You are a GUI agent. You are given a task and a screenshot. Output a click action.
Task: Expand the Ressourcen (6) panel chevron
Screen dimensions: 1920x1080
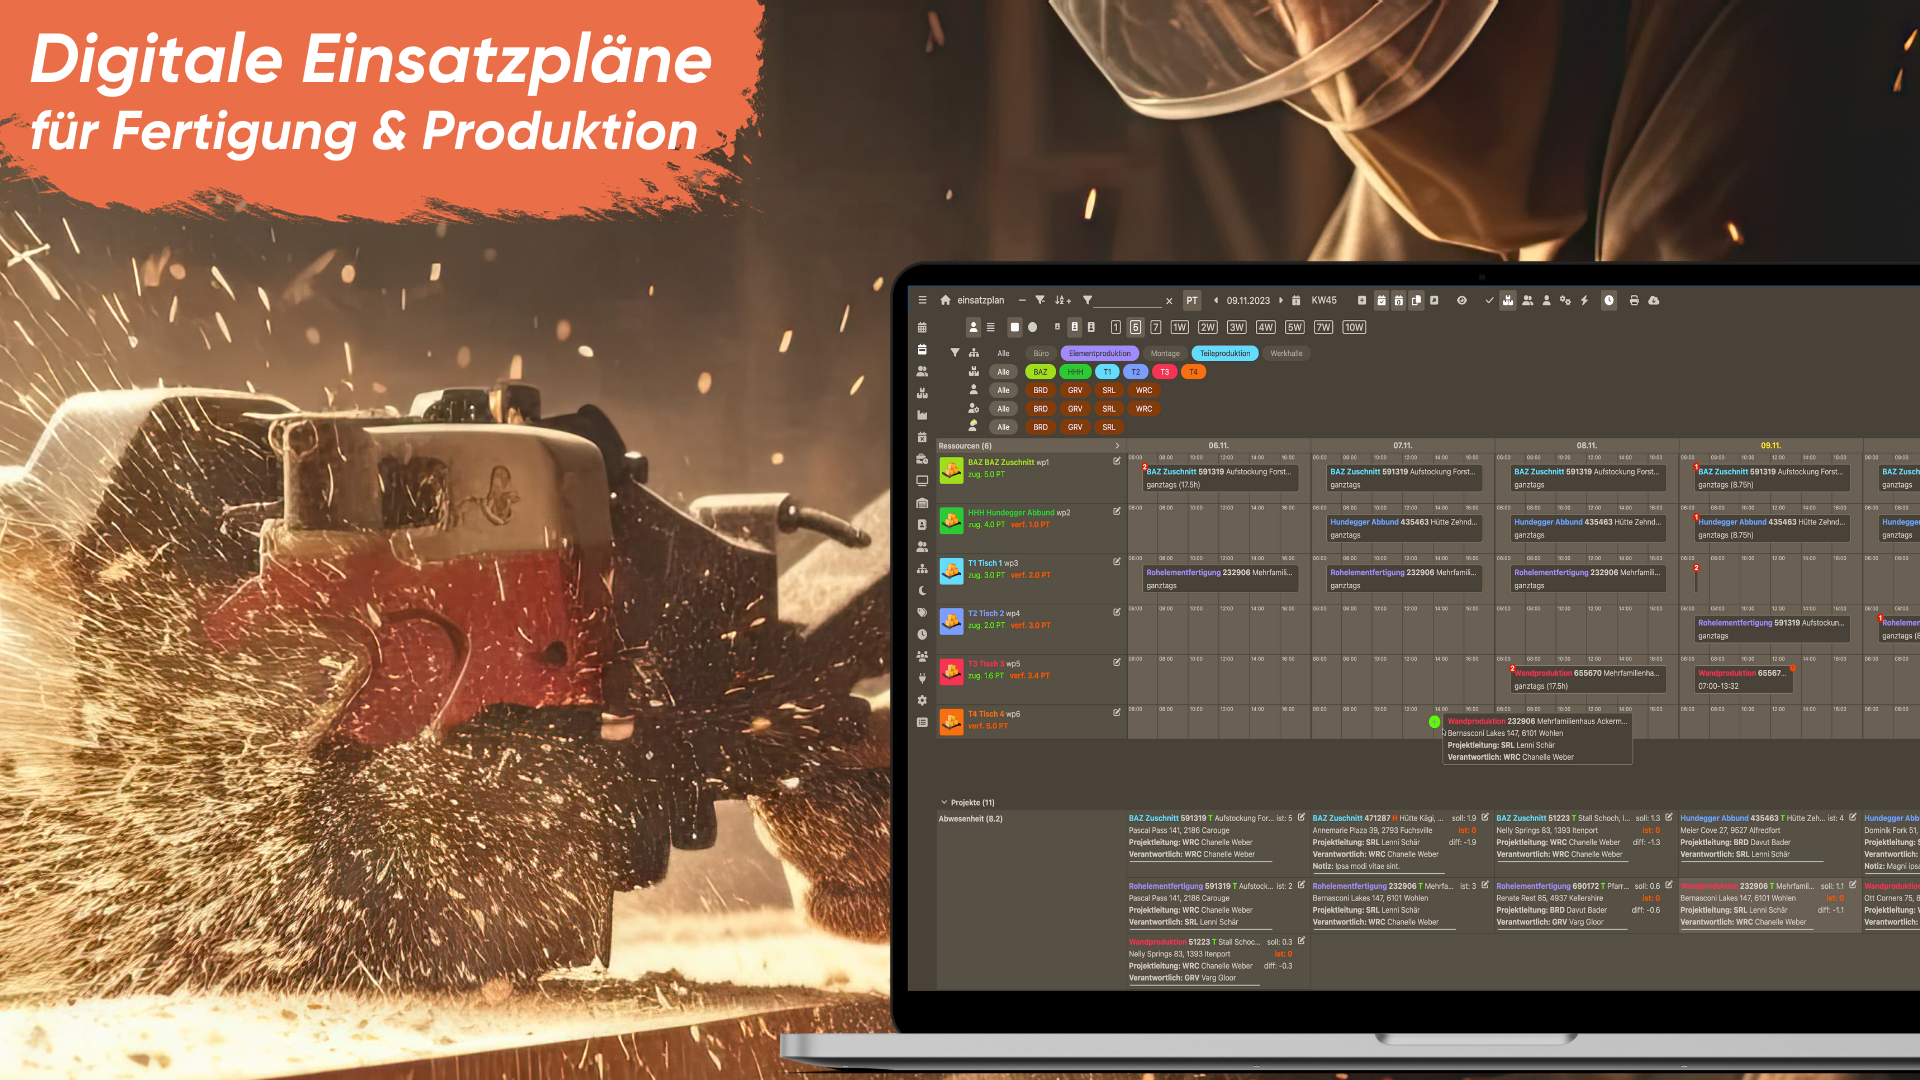click(1117, 446)
